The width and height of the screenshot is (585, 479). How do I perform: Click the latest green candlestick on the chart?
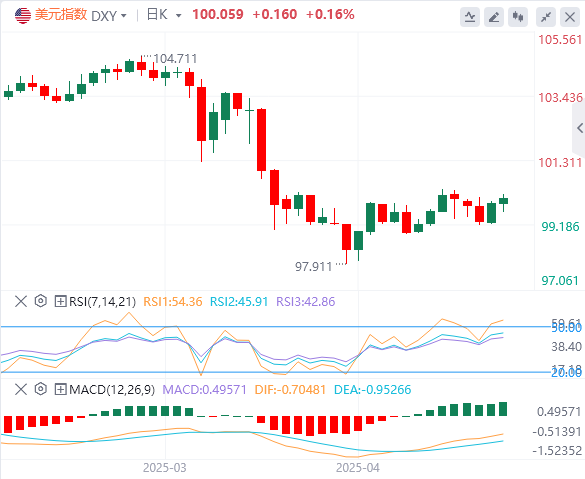coord(503,201)
